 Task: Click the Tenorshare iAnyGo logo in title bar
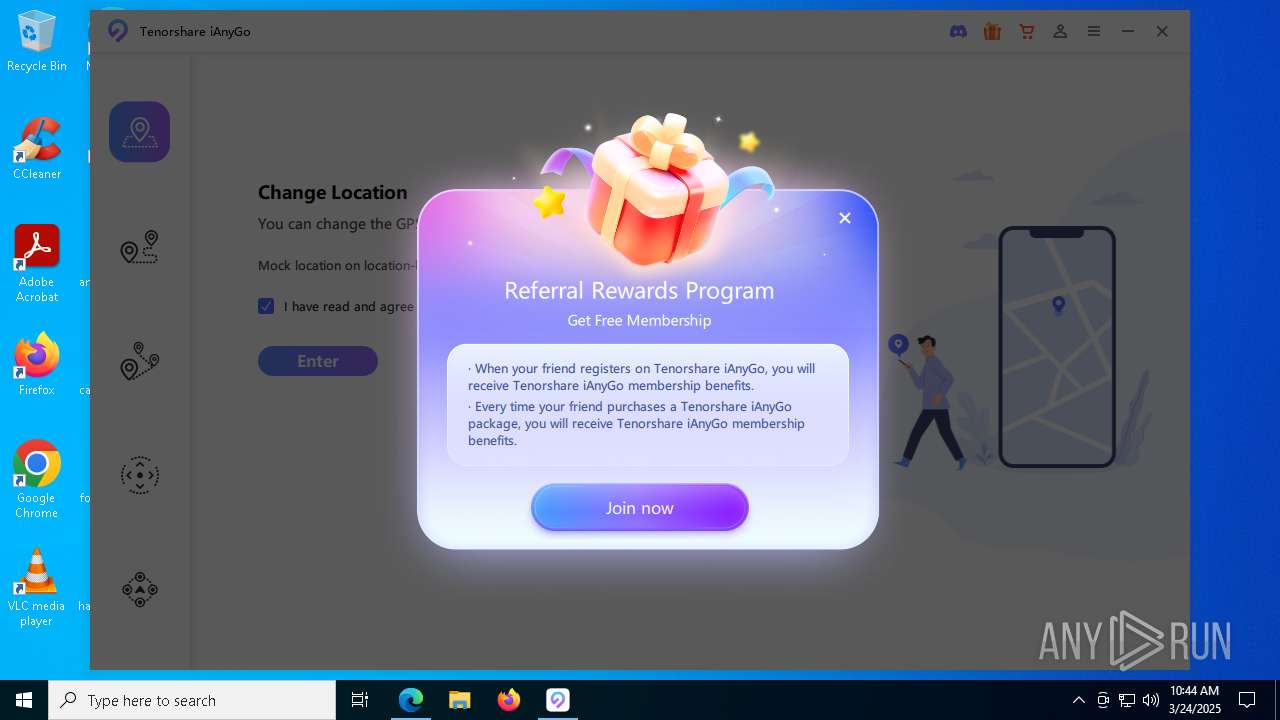118,31
